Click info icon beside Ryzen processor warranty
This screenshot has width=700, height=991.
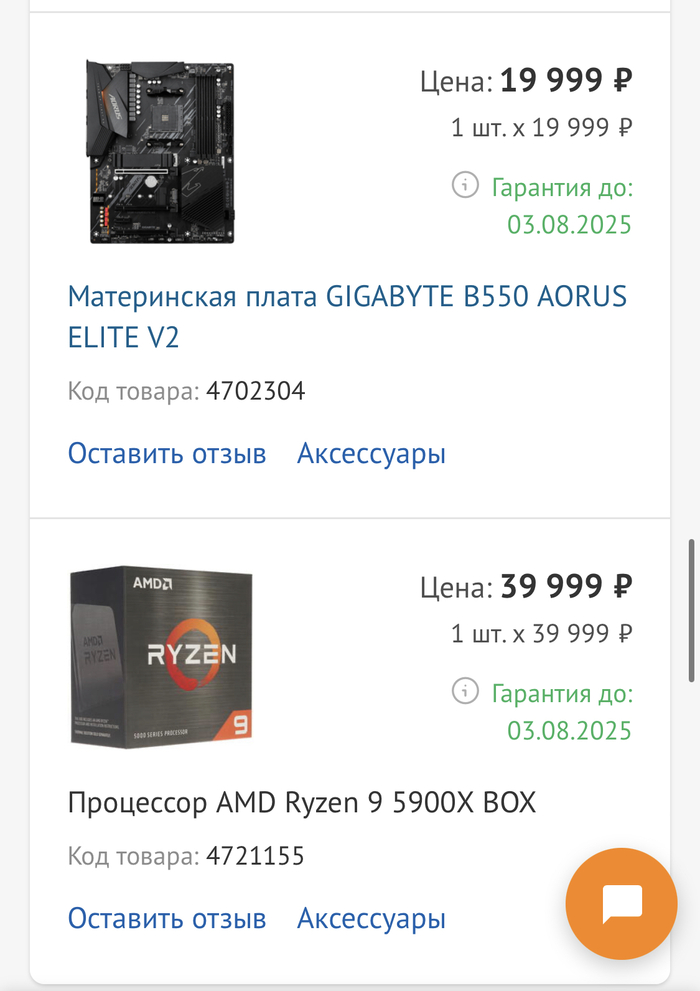pyautogui.click(x=465, y=691)
